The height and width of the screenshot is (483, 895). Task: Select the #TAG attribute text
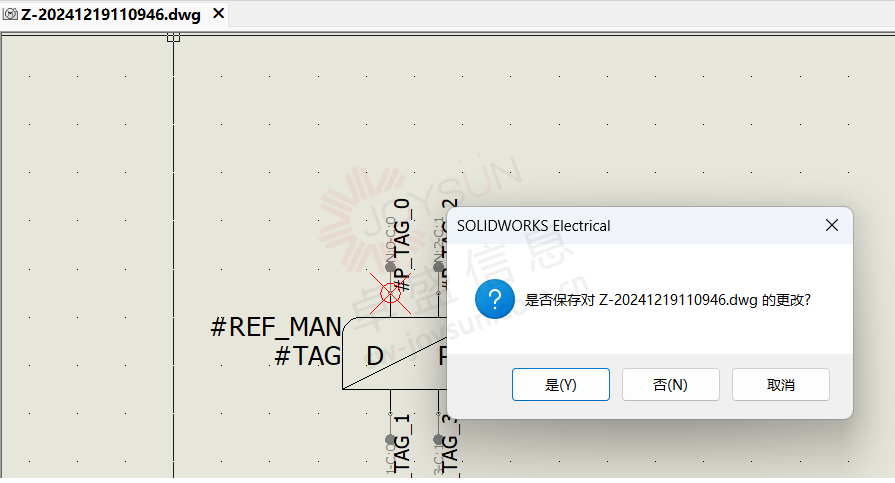tap(308, 356)
